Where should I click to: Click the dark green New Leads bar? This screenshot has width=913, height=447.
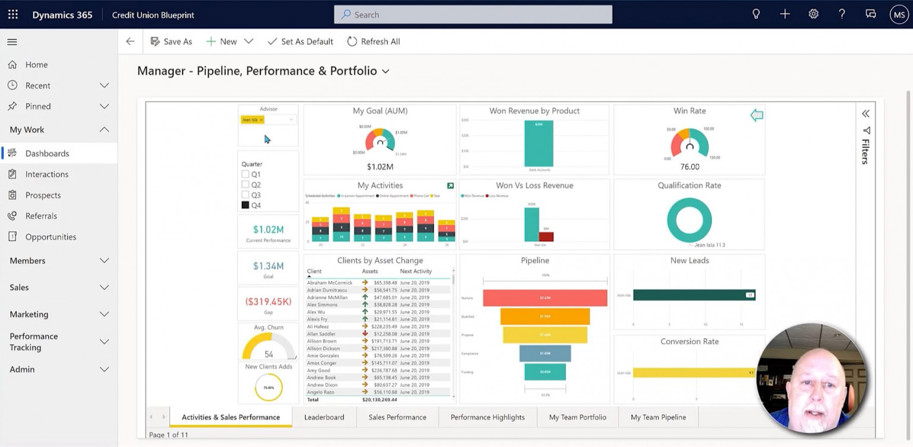pyautogui.click(x=694, y=295)
